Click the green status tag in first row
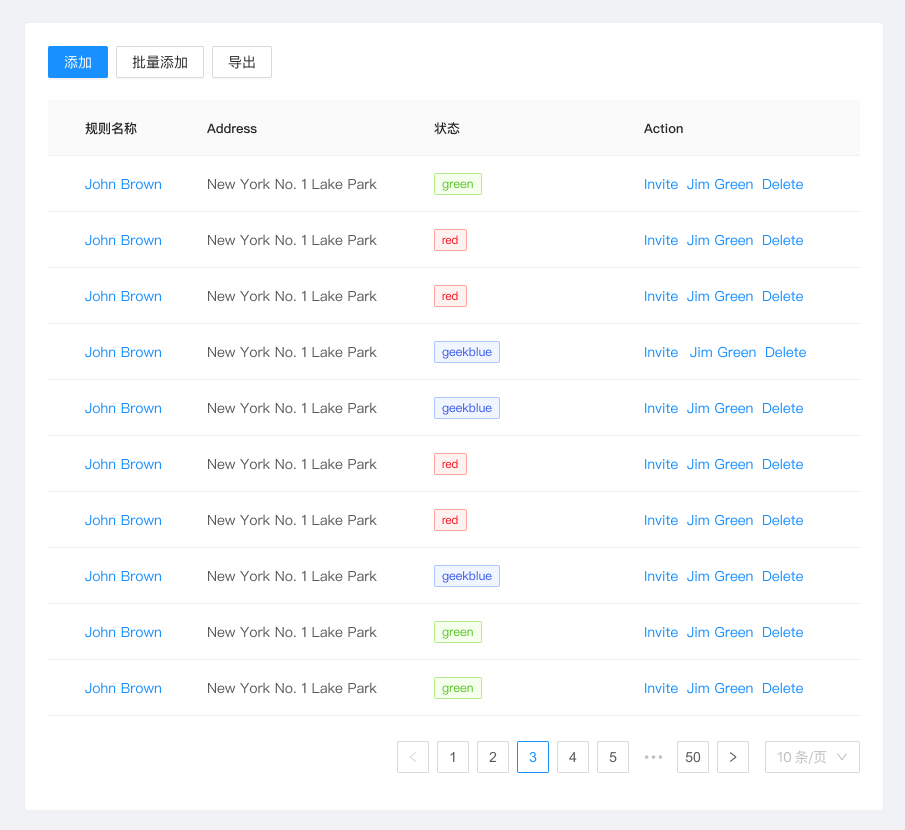The image size is (905, 830). [x=458, y=184]
